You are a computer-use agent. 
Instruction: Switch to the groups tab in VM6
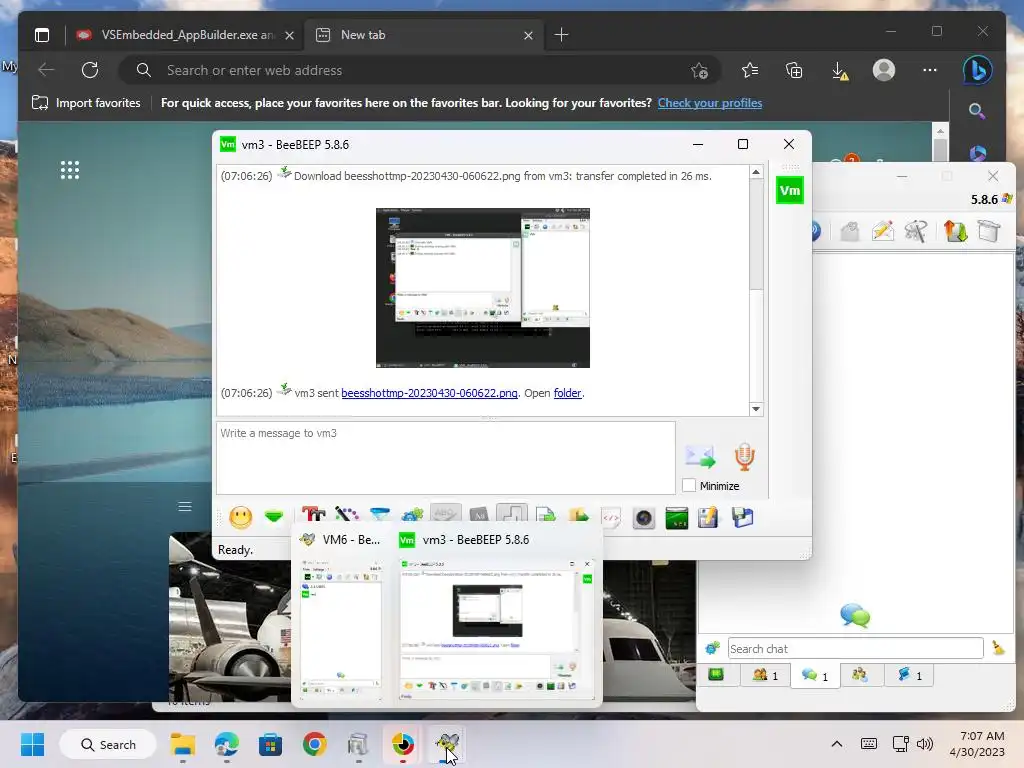(860, 675)
